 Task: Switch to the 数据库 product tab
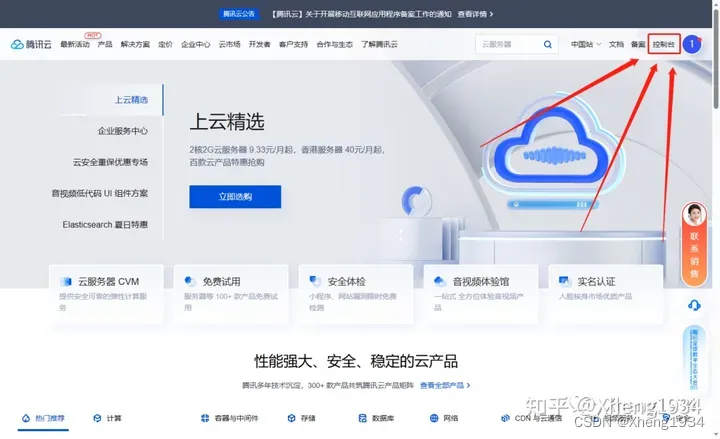tap(376, 418)
